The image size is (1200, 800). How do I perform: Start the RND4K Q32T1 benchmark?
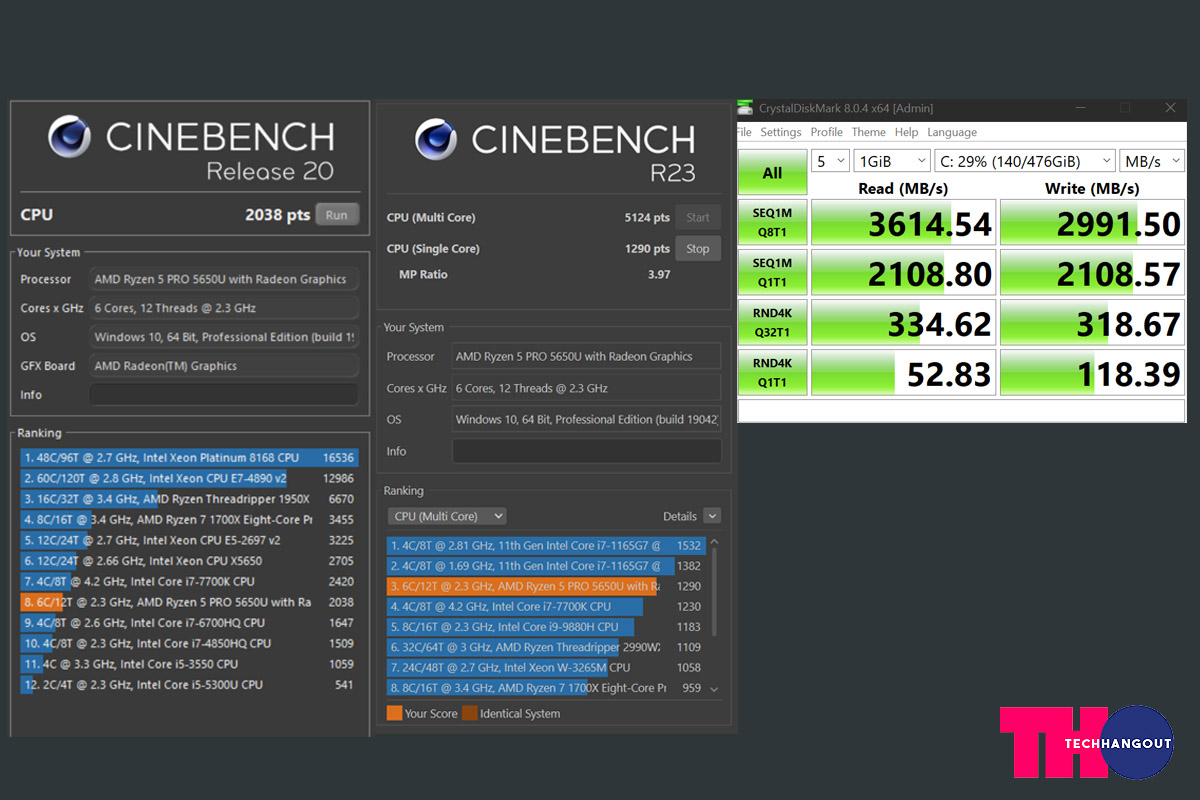[x=772, y=323]
